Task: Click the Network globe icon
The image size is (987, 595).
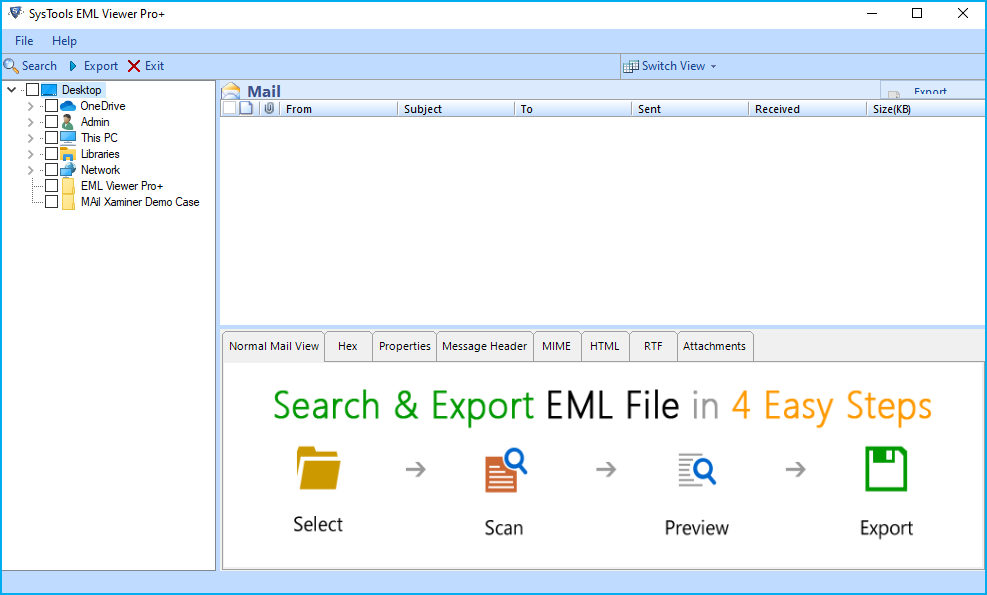Action: 68,170
